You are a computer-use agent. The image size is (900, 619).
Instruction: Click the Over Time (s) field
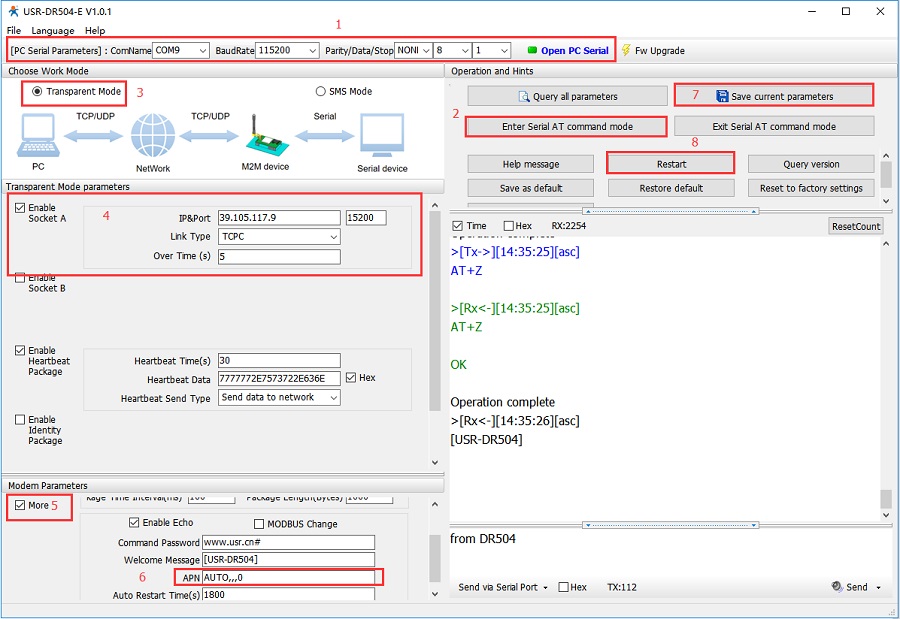[x=279, y=256]
